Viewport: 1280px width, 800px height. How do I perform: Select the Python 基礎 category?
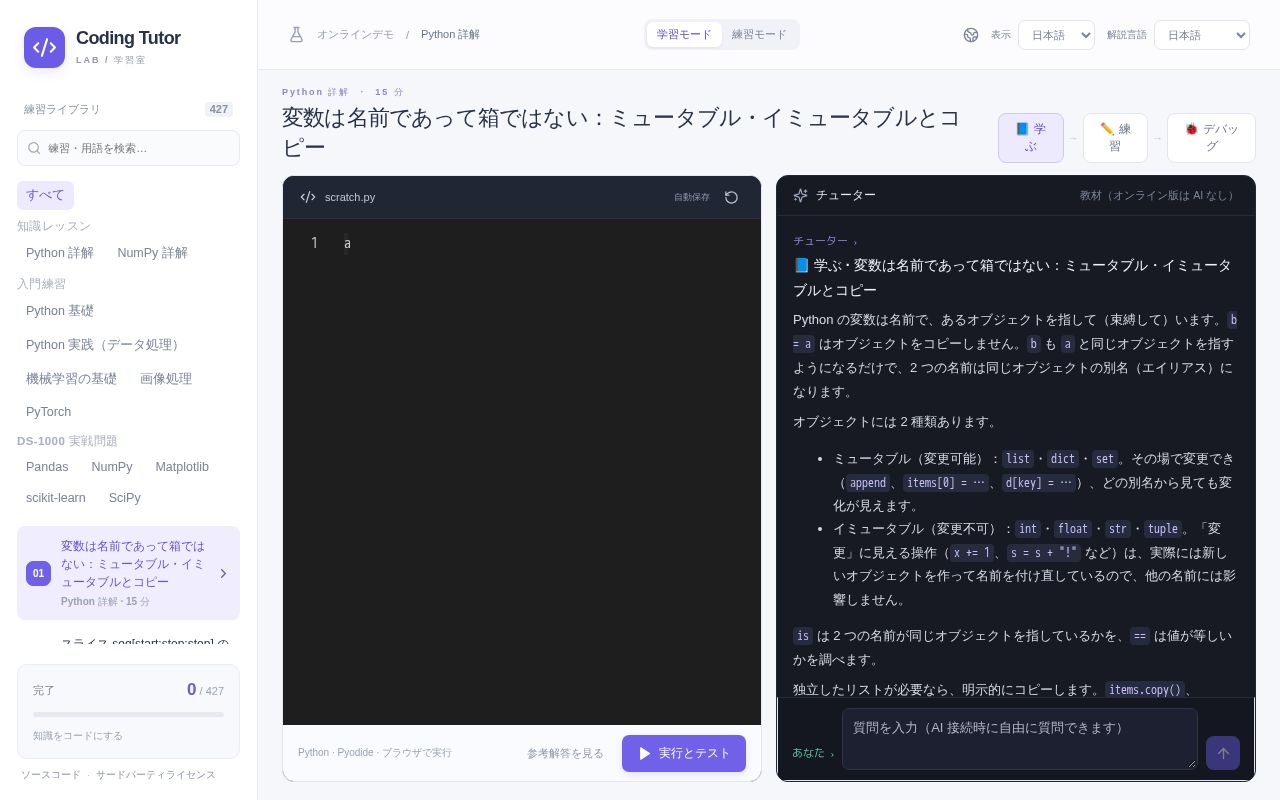pos(60,311)
